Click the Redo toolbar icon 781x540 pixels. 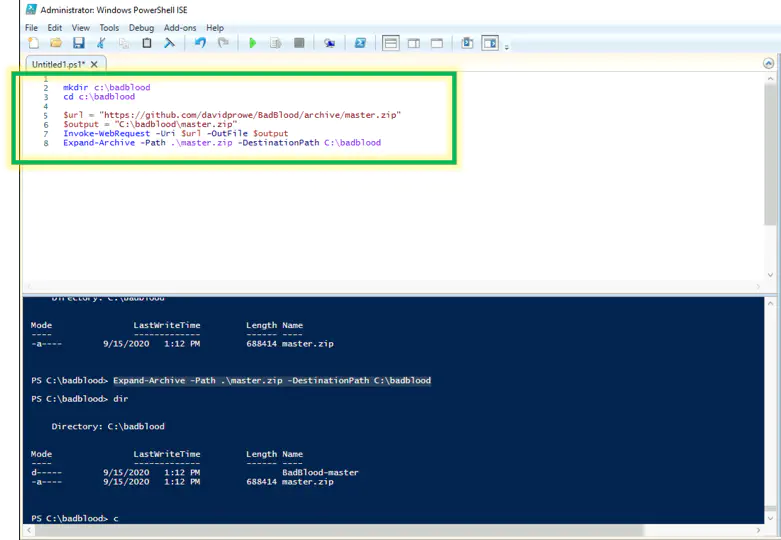pos(223,43)
